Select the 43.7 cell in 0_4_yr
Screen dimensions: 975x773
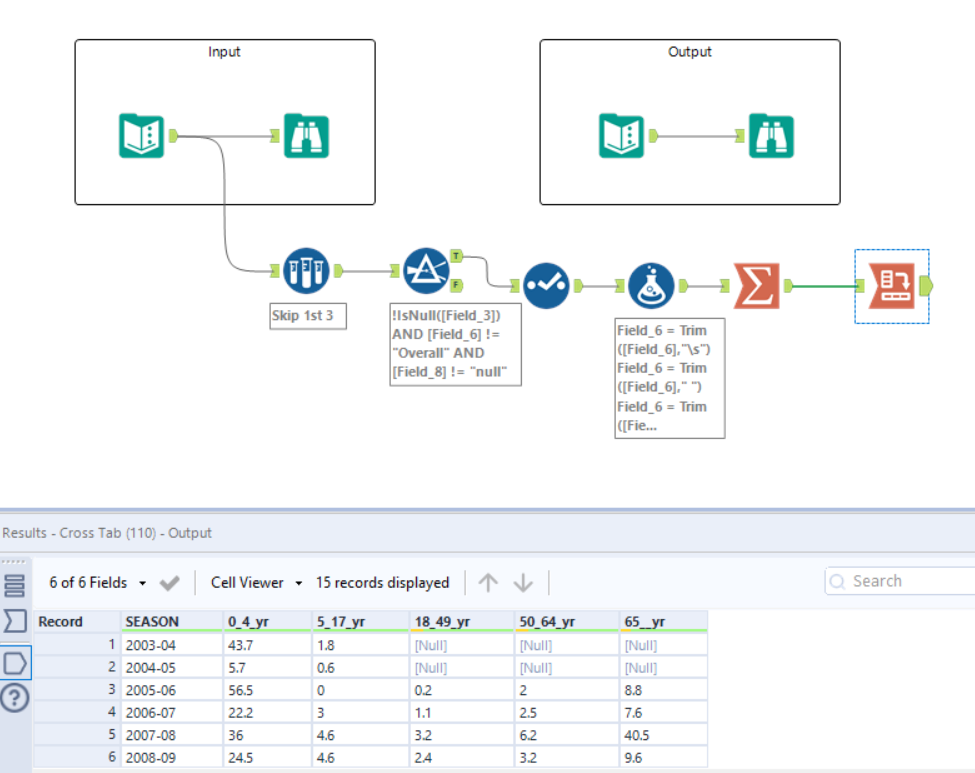(267, 646)
